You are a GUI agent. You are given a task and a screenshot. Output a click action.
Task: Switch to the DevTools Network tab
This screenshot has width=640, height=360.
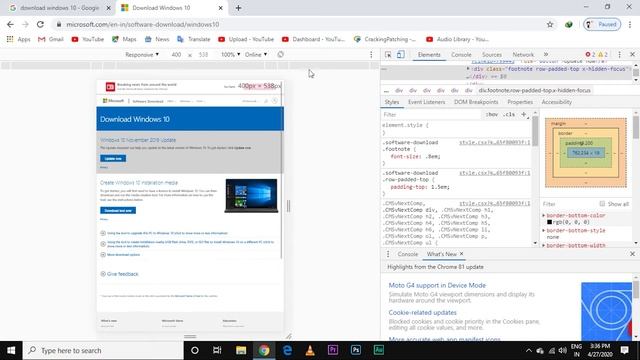coord(523,55)
